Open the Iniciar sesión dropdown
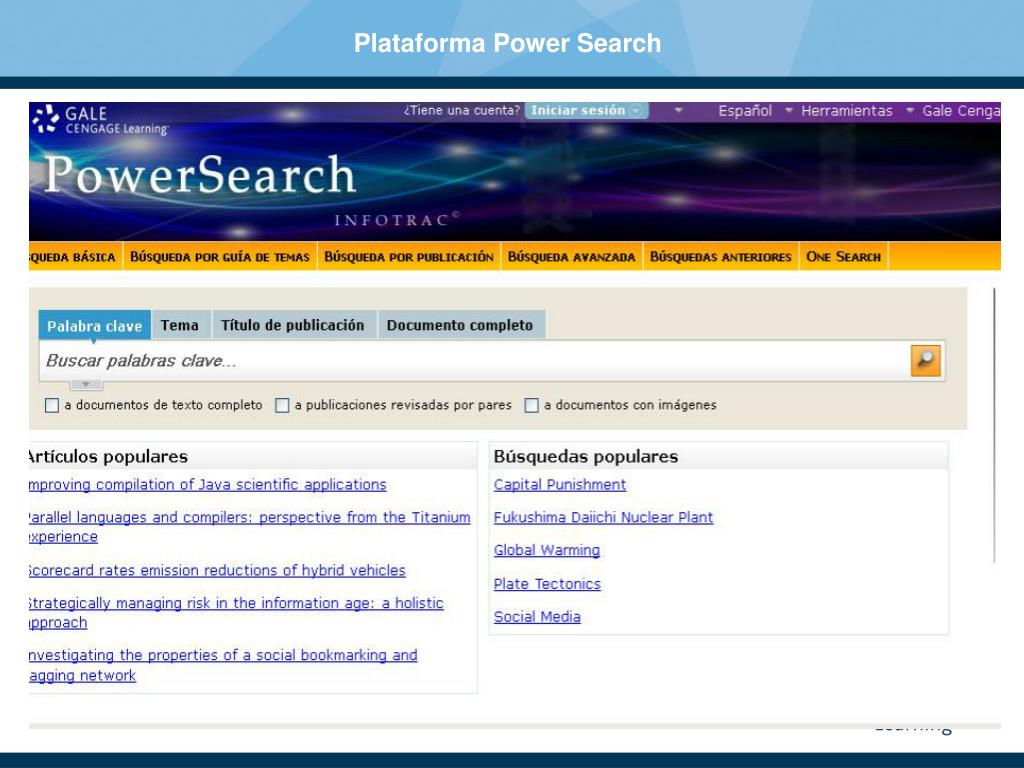The height and width of the screenshot is (768, 1024). tap(586, 110)
